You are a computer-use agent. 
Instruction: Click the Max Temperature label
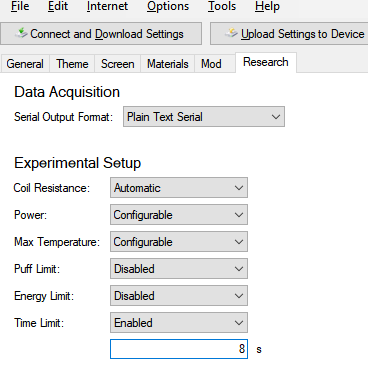[57, 242]
